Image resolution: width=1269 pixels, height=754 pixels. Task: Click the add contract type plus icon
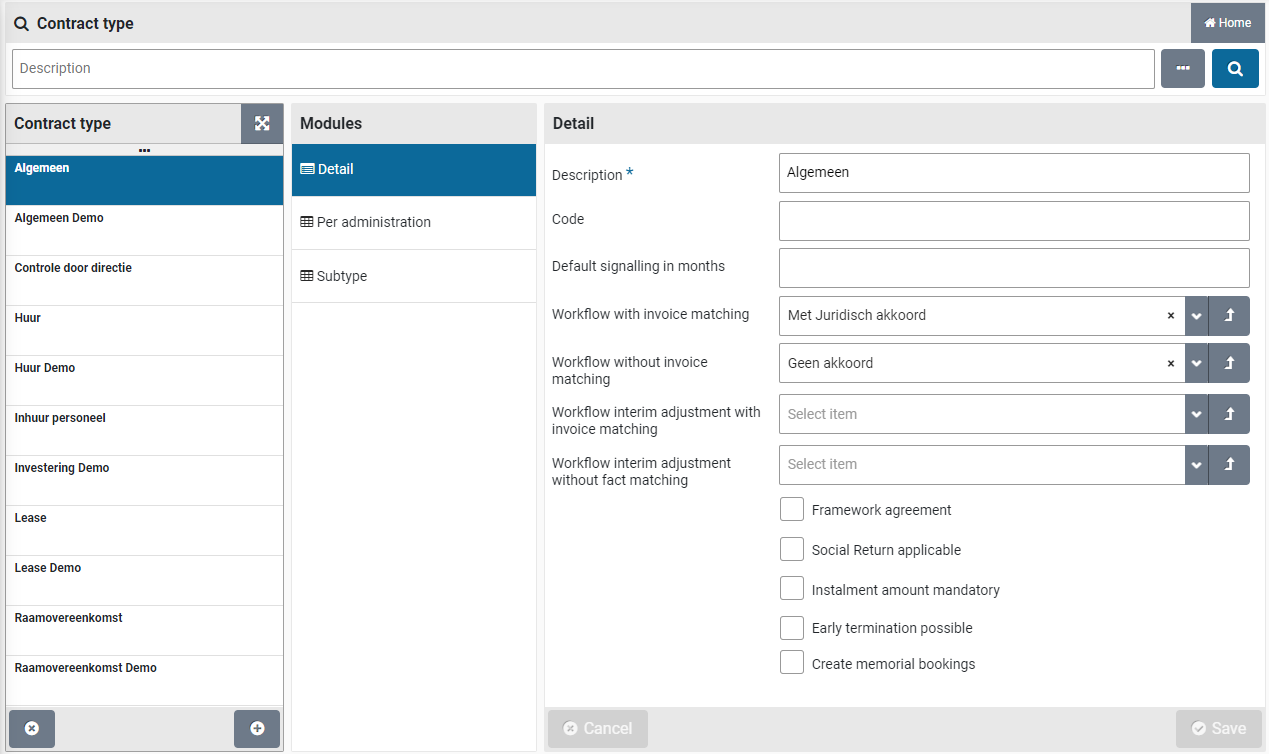257,729
